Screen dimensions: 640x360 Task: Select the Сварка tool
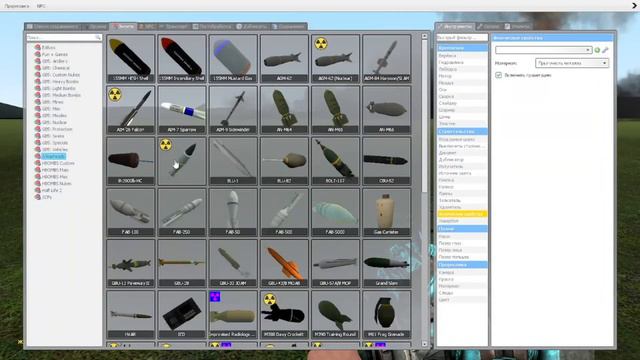(462, 96)
